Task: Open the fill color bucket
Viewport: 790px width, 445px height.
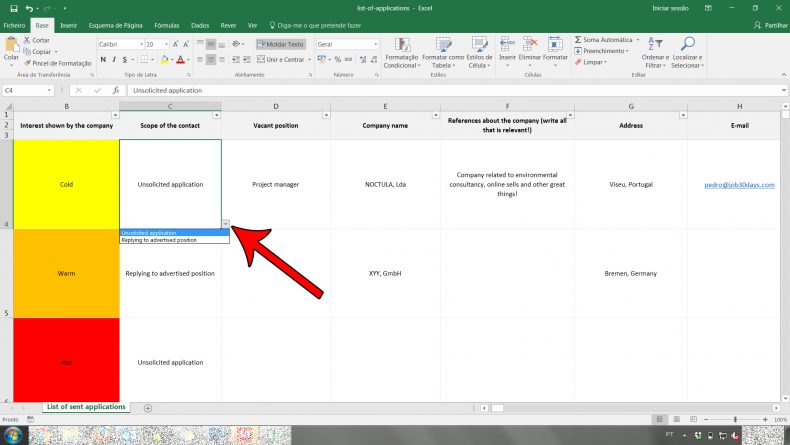Action: (164, 59)
